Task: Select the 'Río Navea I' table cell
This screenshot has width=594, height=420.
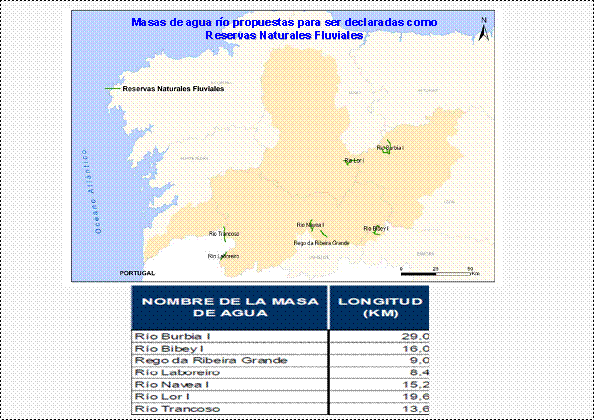Action: click(230, 385)
